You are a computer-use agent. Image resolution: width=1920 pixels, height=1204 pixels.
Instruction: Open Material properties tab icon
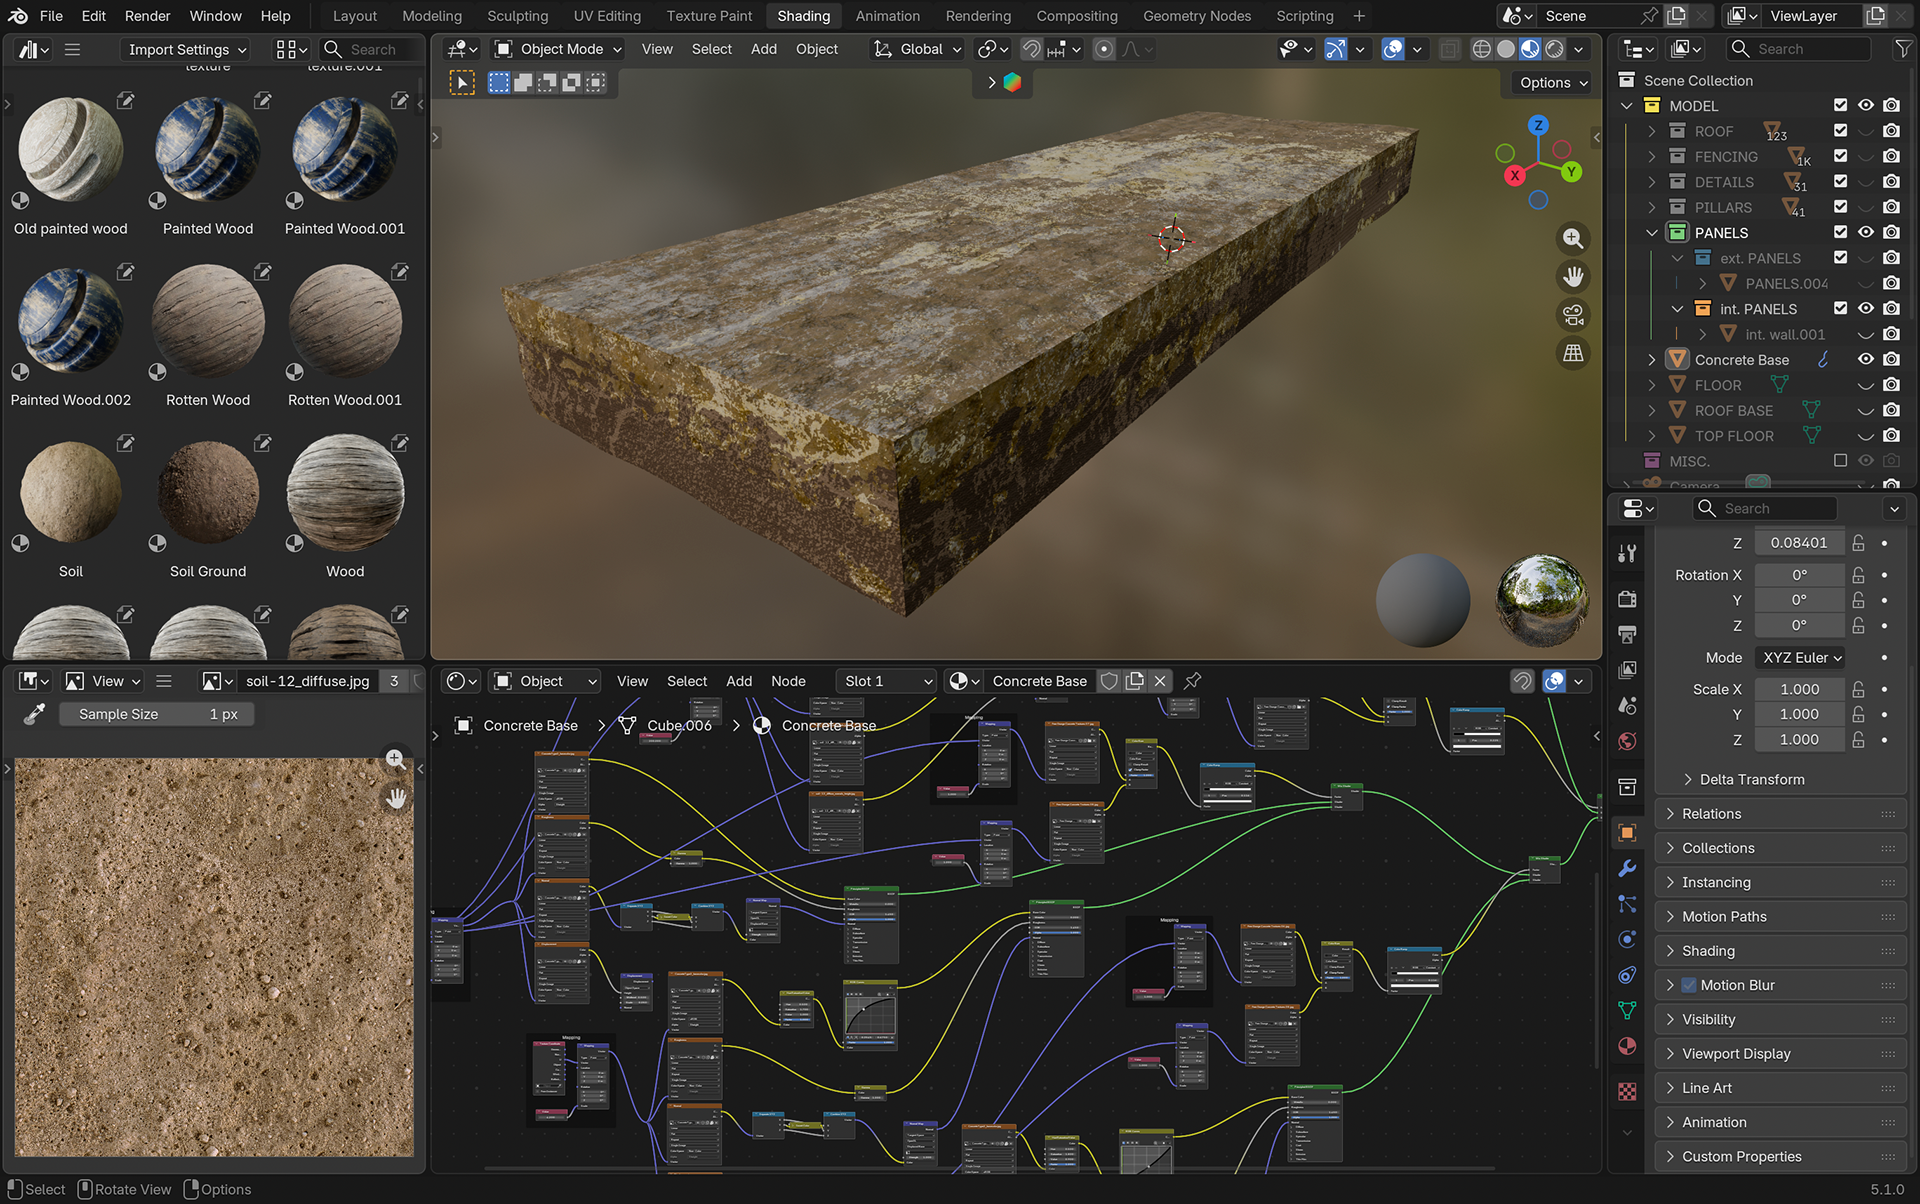point(1627,1046)
